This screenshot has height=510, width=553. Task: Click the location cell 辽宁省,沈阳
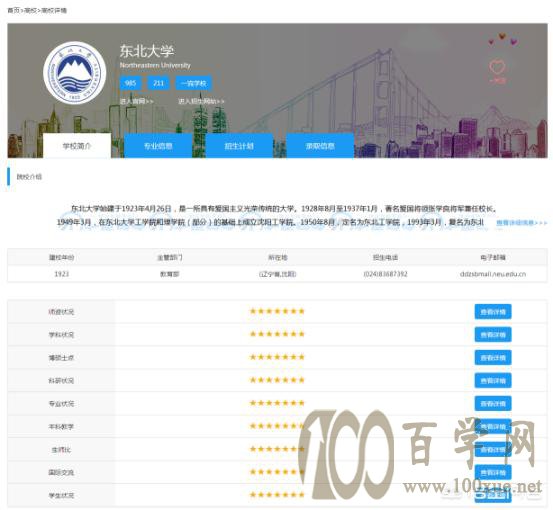click(x=278, y=274)
